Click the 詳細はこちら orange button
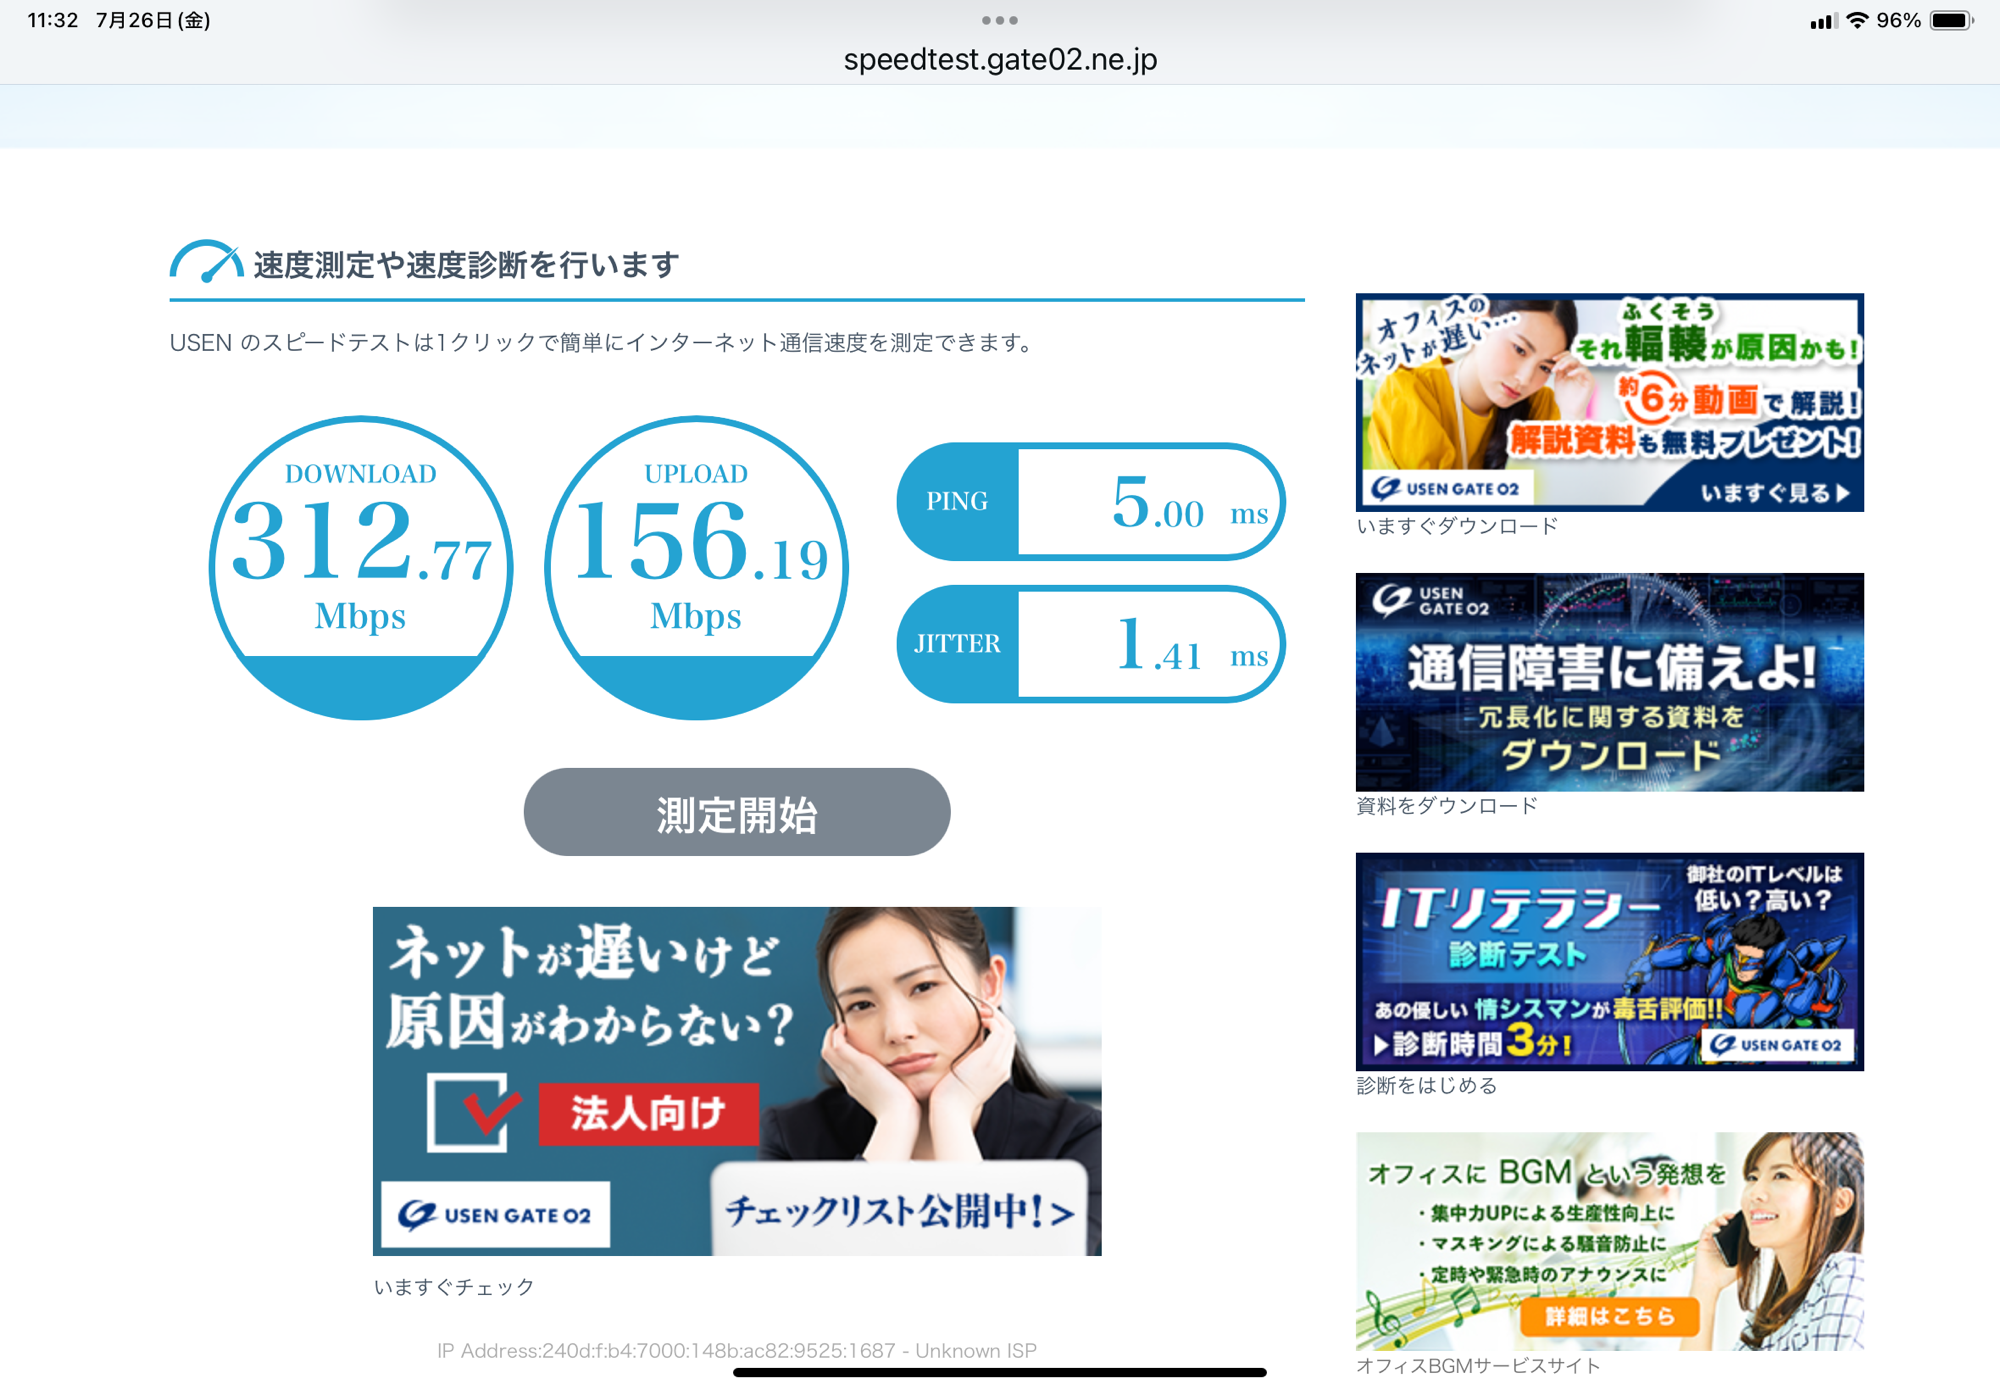The height and width of the screenshot is (1390, 2000). tap(1609, 1316)
